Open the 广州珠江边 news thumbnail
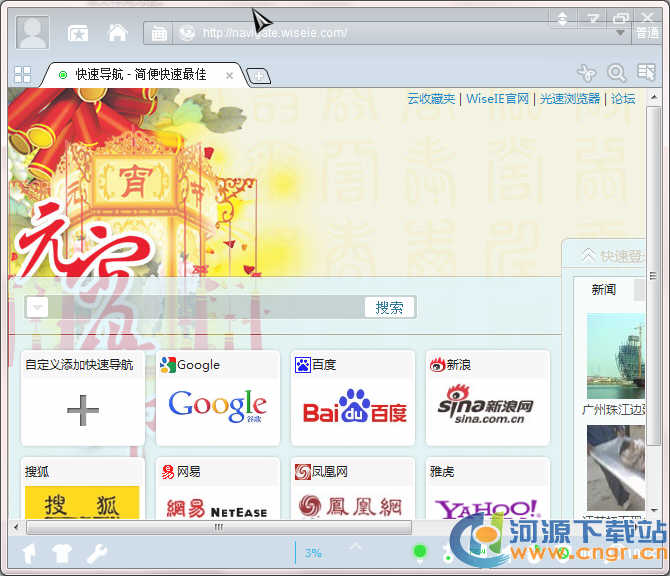This screenshot has width=670, height=576. click(616, 356)
